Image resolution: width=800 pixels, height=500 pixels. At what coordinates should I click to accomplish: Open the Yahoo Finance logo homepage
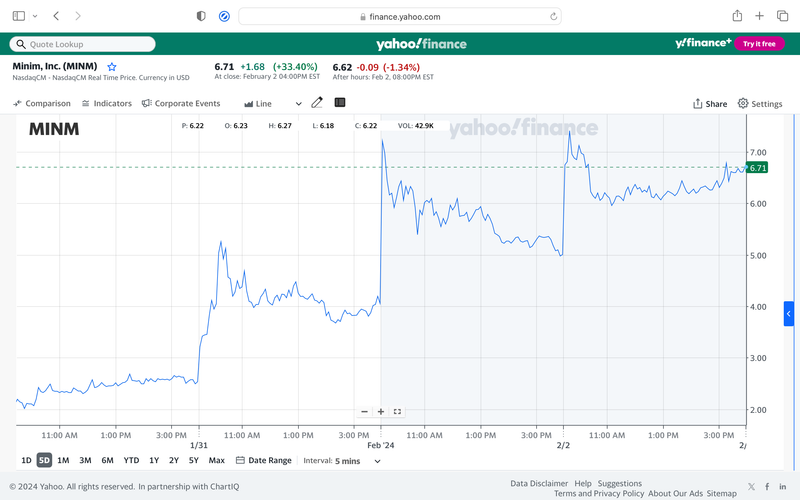click(421, 44)
